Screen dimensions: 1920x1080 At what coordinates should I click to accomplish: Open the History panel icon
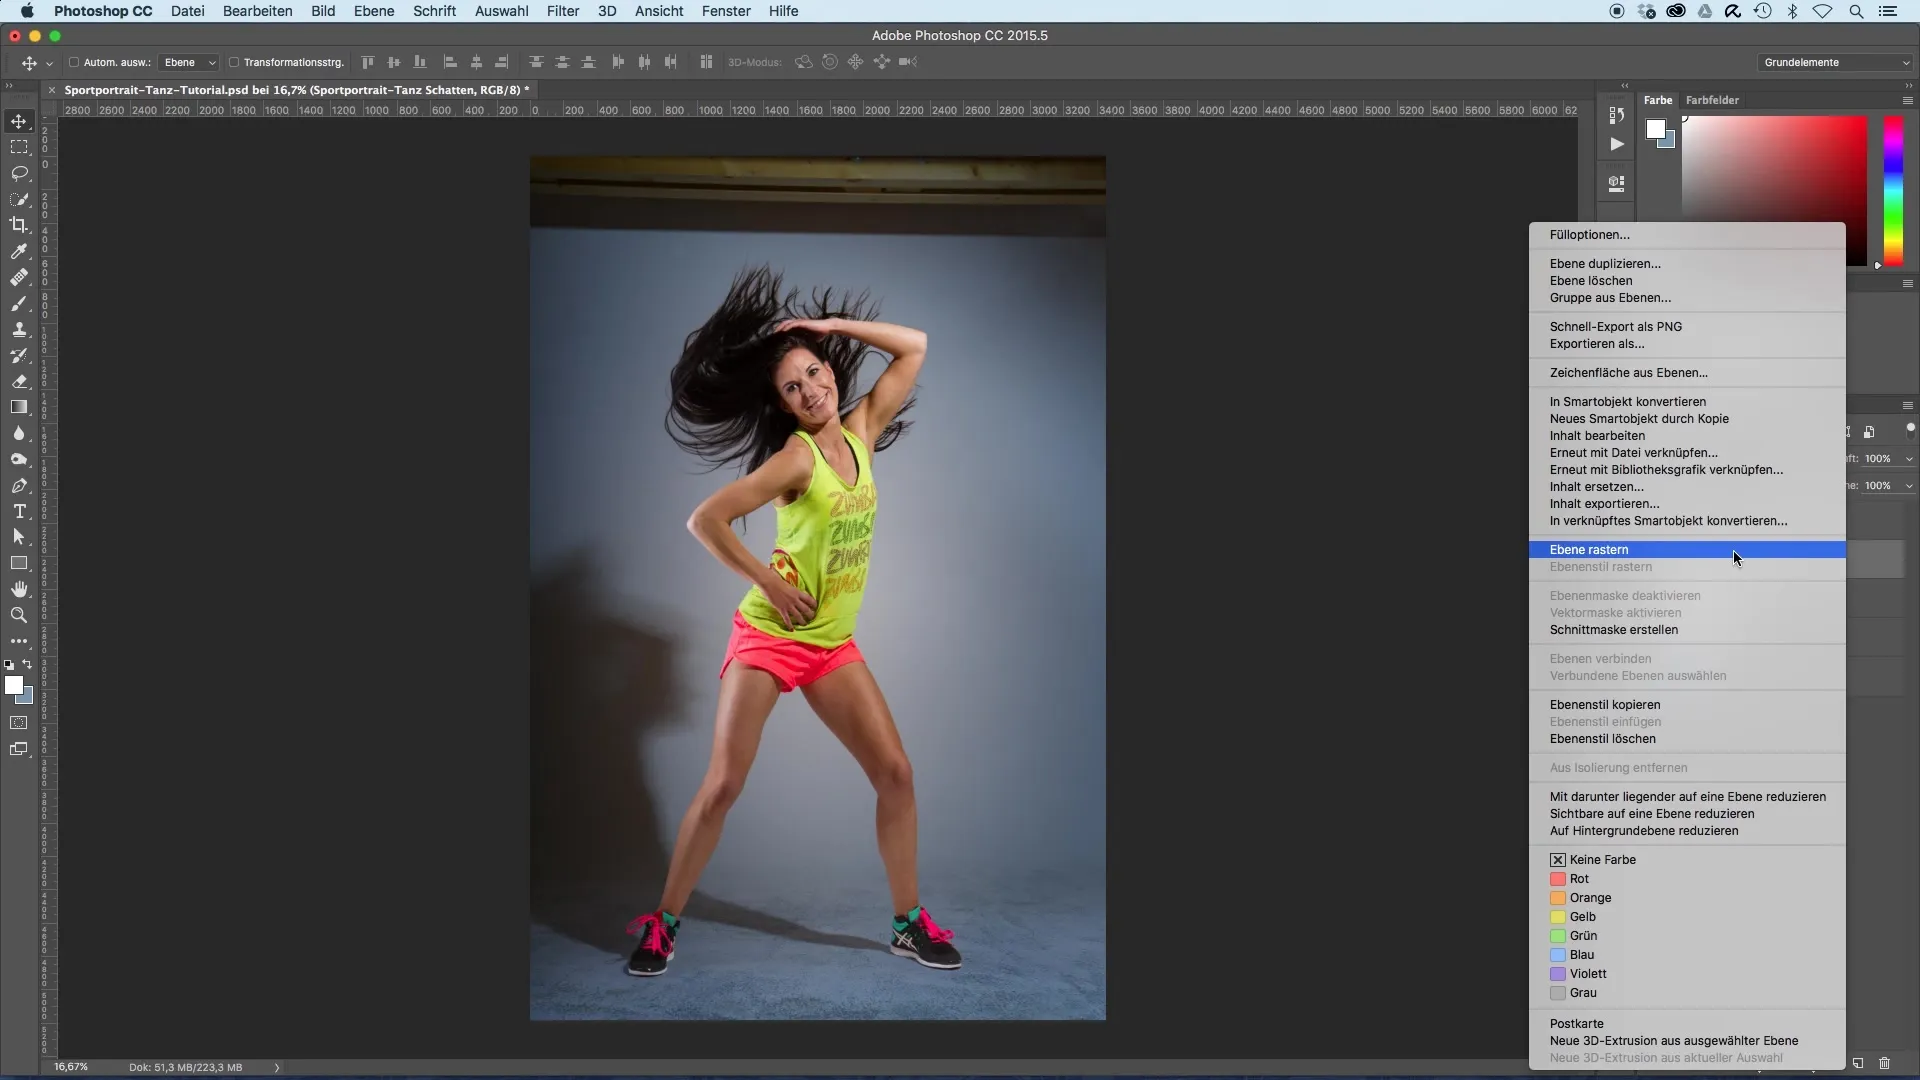[x=1616, y=115]
